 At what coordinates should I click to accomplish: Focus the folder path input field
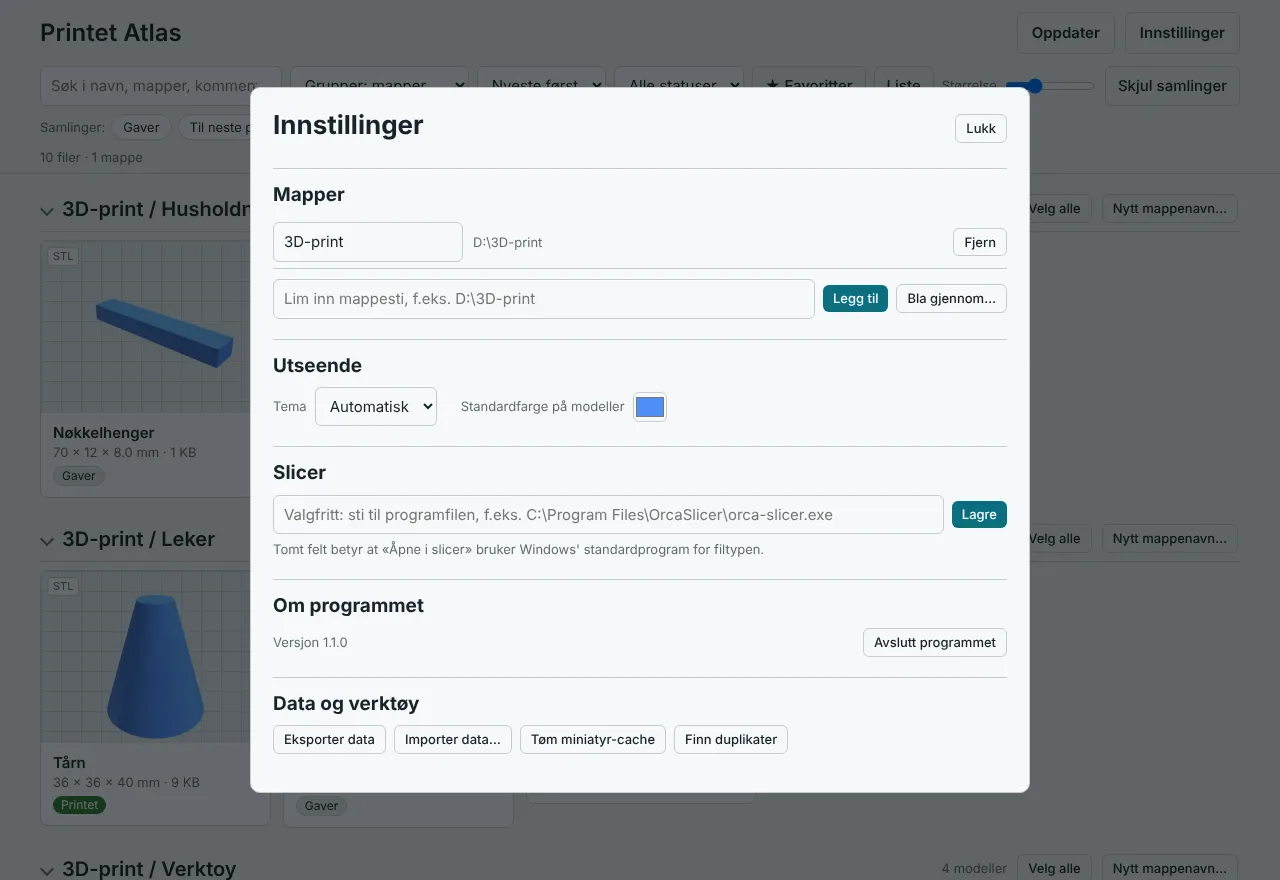pos(544,299)
